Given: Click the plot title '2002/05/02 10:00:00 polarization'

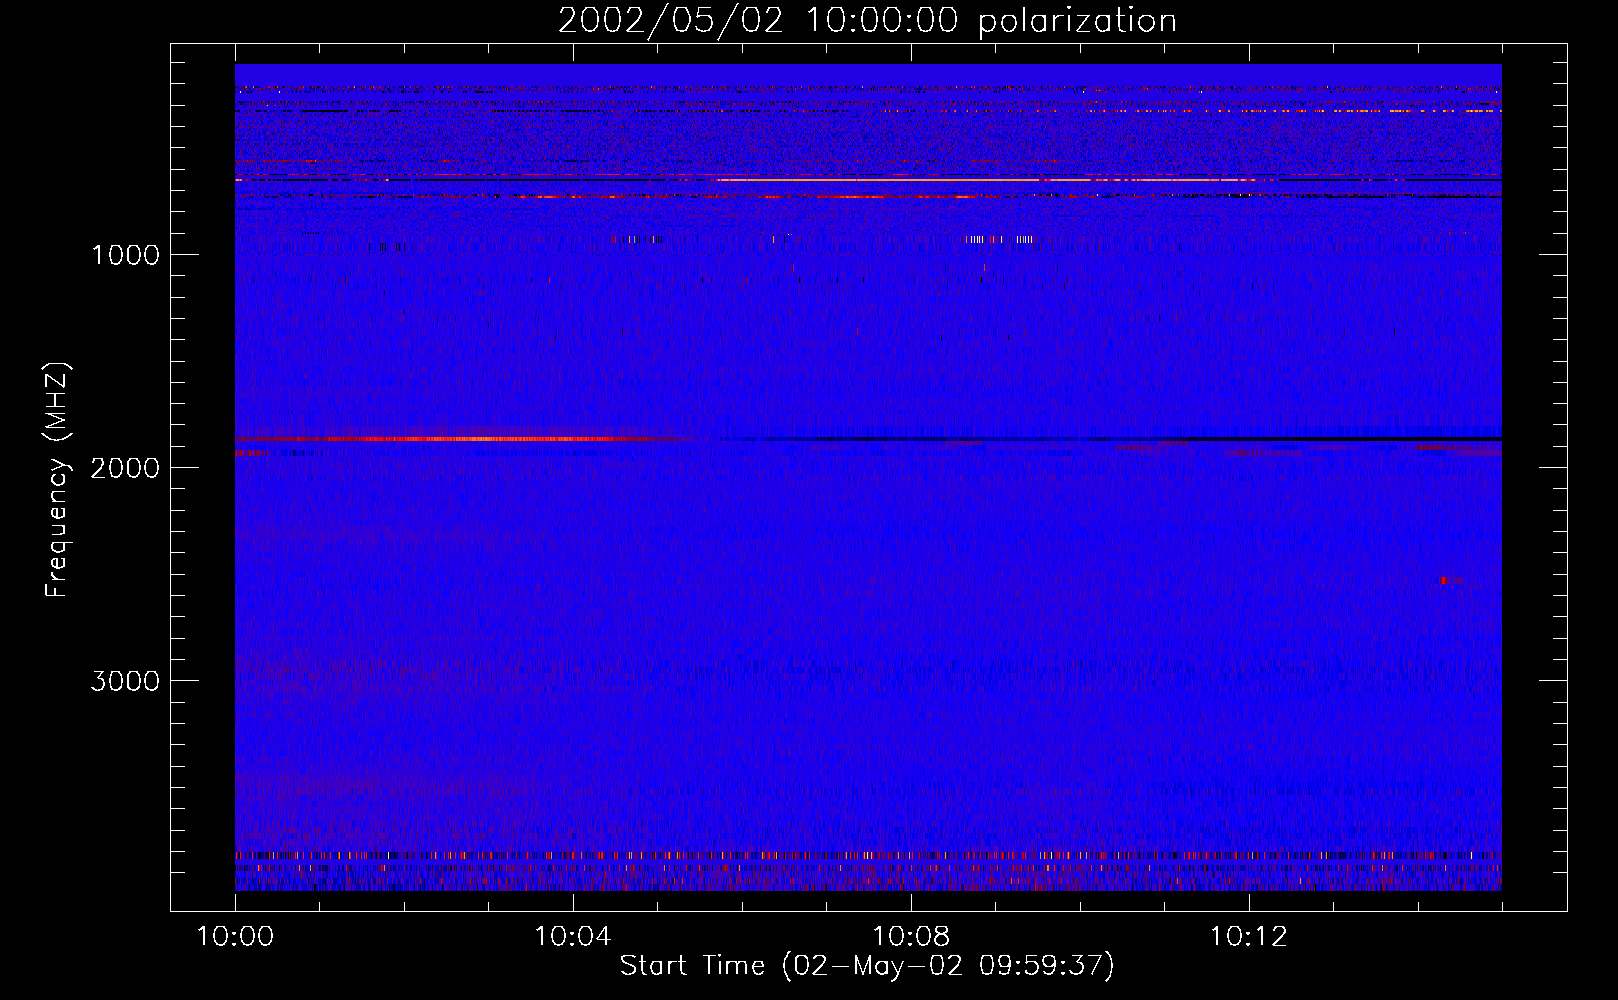Looking at the screenshot, I should pyautogui.click(x=867, y=21).
